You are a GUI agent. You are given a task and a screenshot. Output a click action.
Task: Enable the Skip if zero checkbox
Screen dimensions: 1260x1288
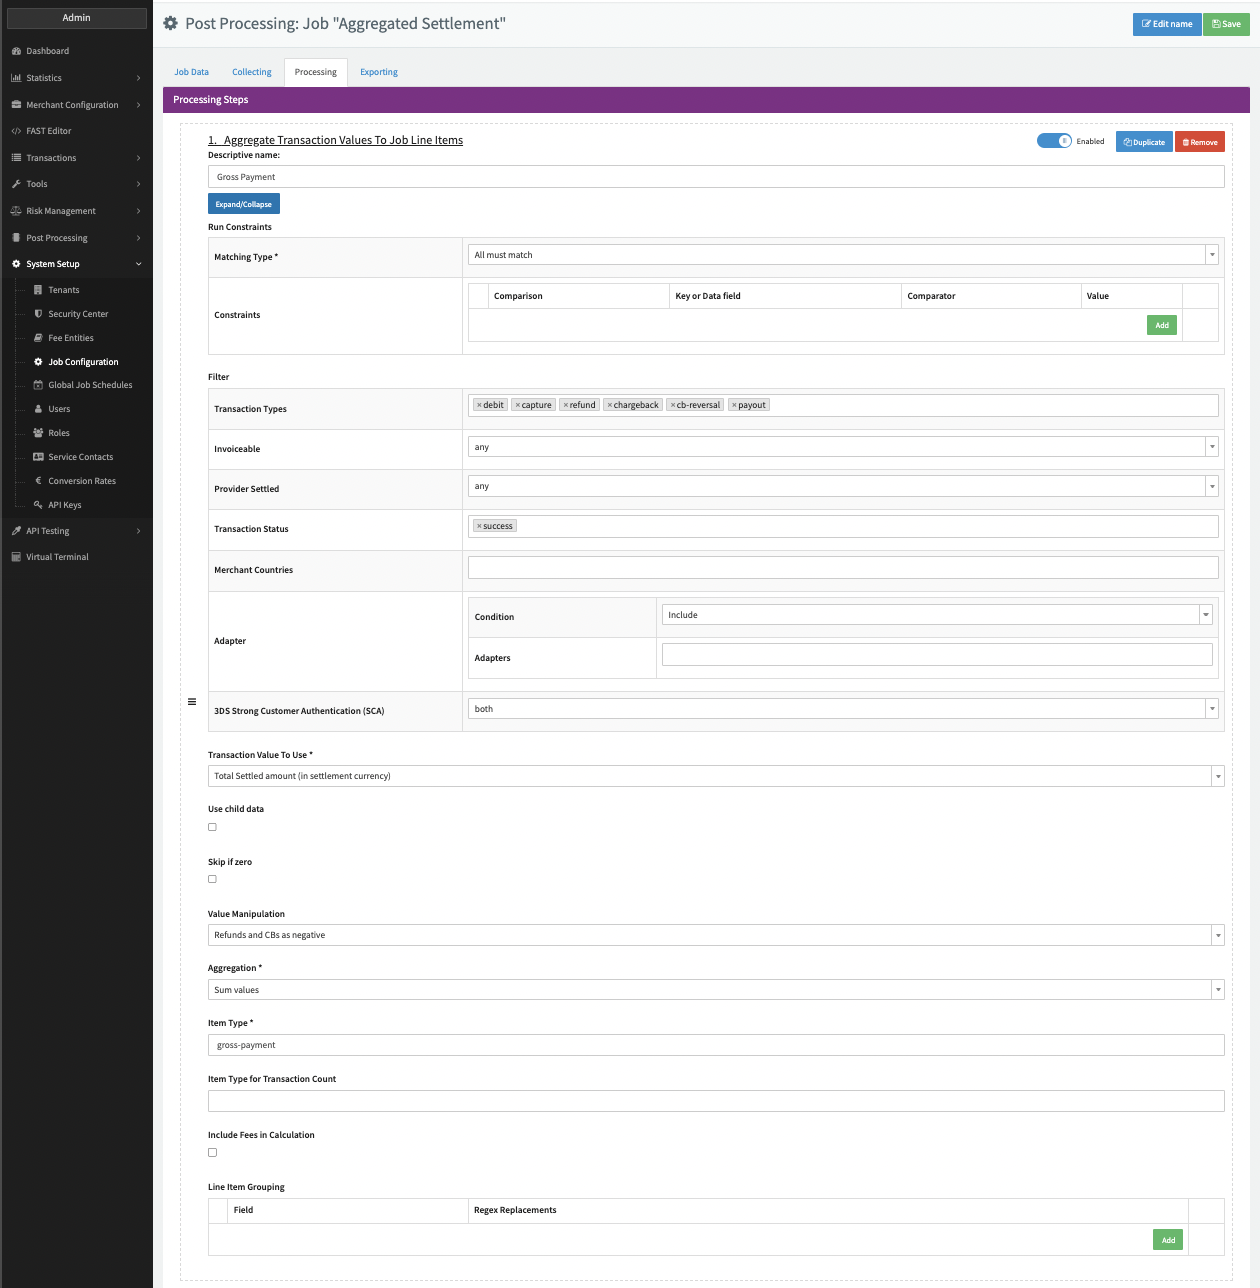pyautogui.click(x=212, y=879)
